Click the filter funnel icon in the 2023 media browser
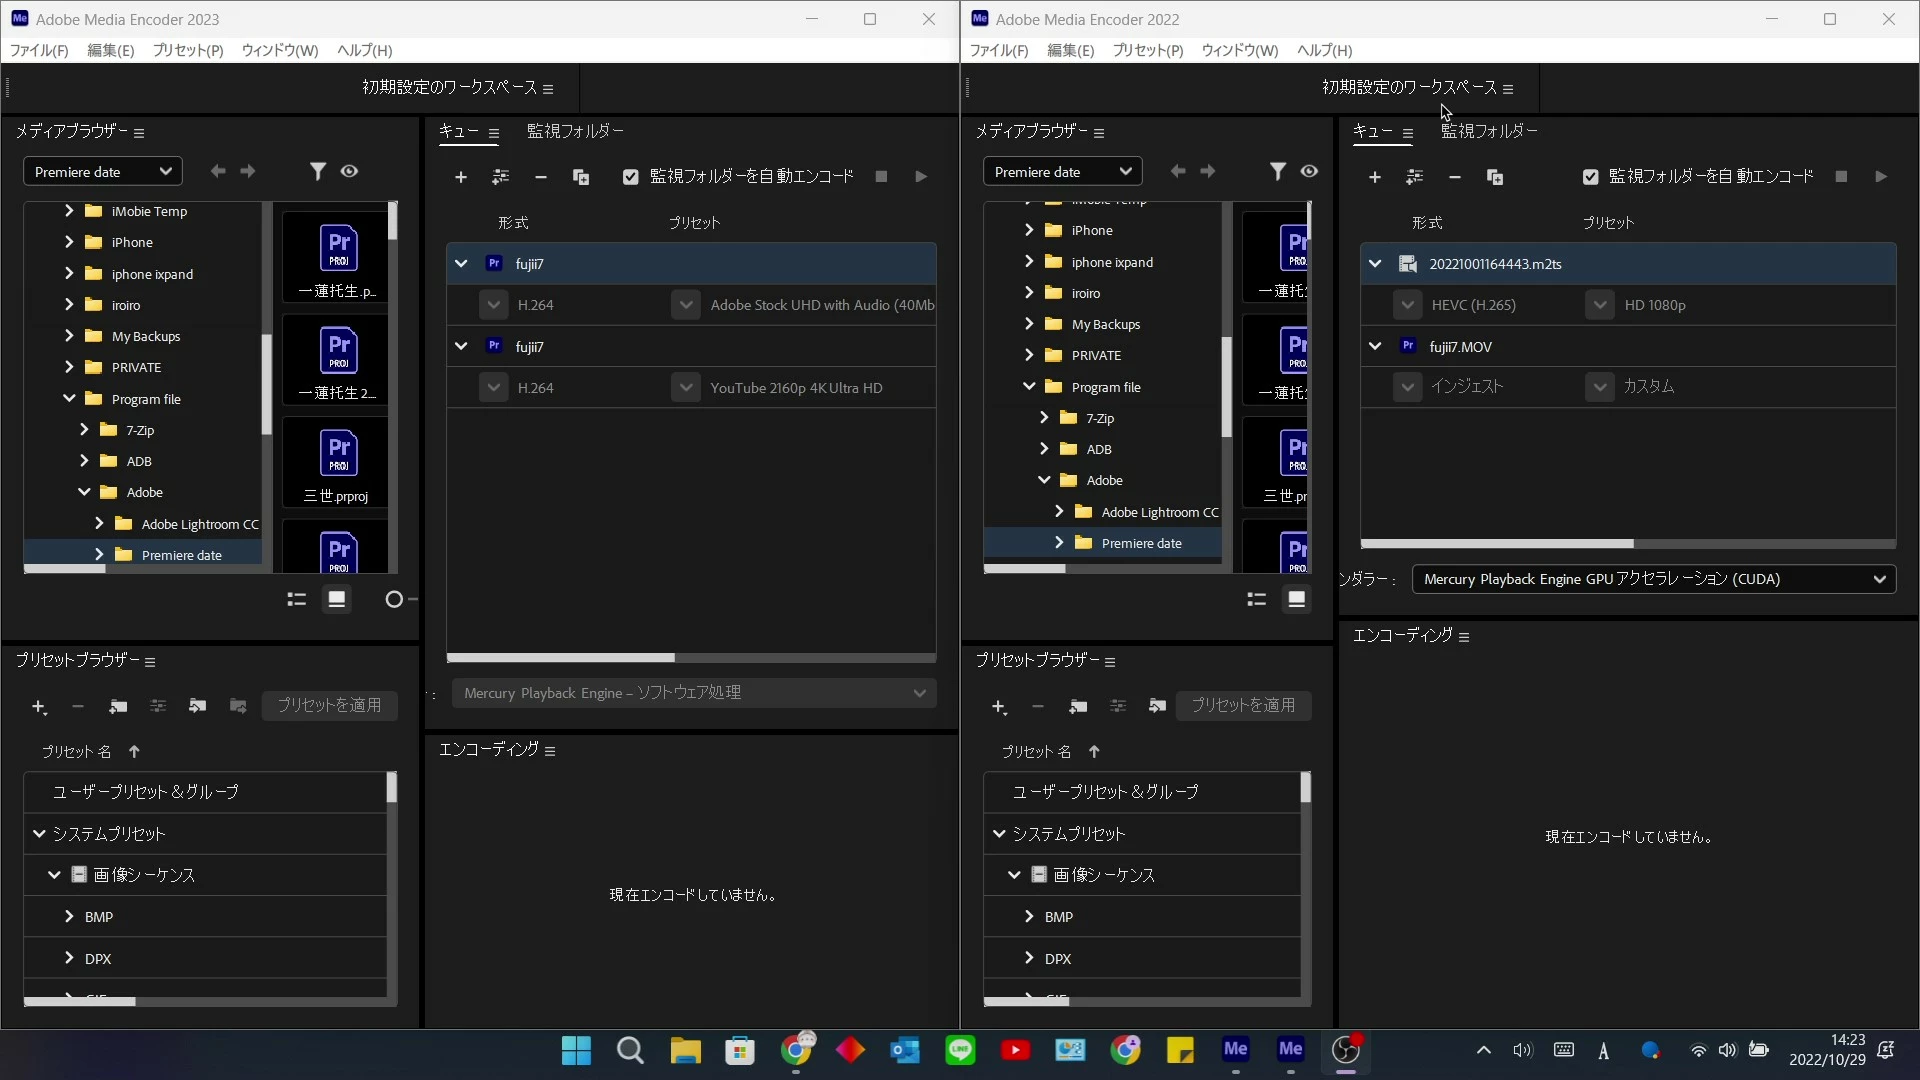The image size is (1920, 1080). (317, 171)
